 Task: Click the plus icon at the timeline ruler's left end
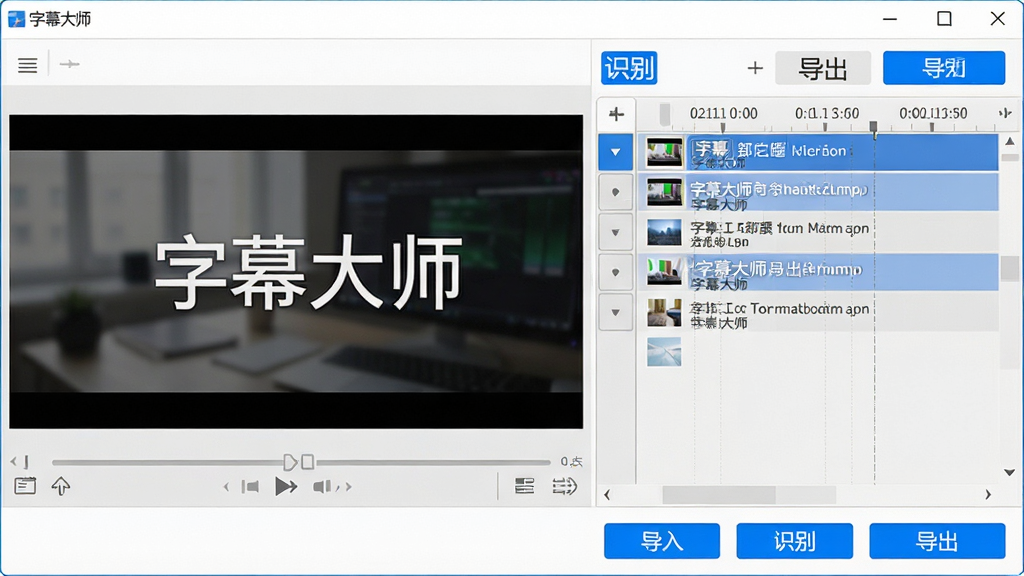[x=616, y=114]
